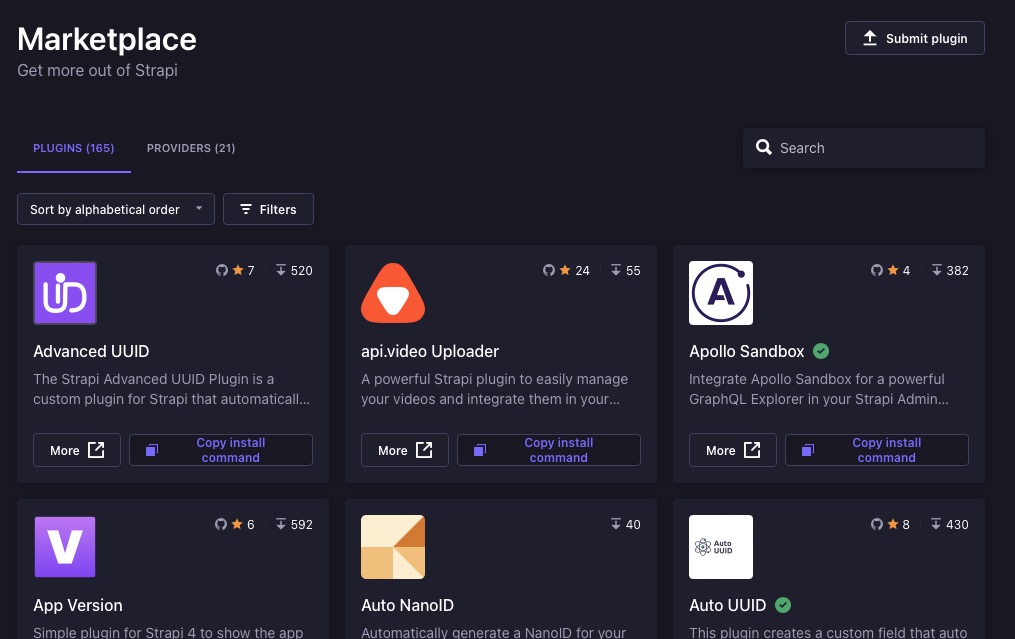
Task: Click the verified badge next to Apollo Sandbox
Action: tap(821, 351)
